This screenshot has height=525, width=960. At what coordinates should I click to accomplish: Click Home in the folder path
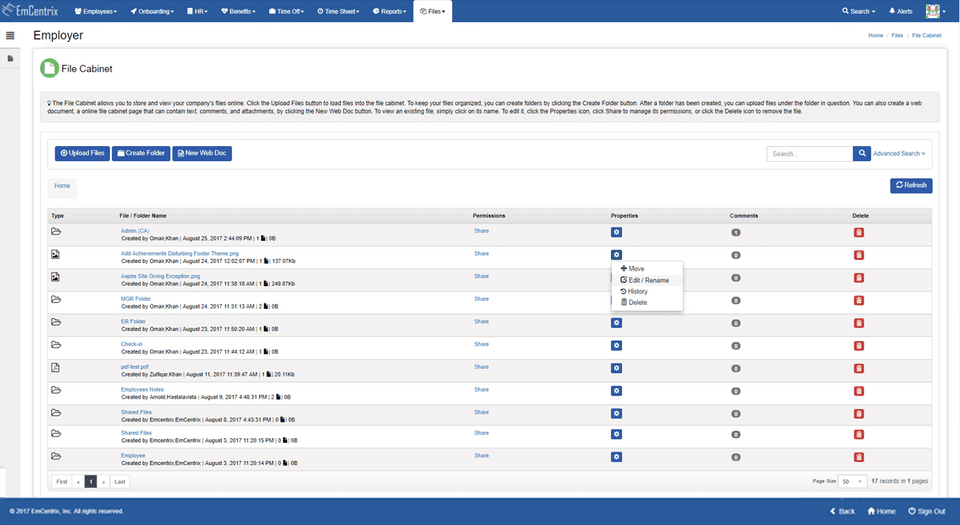pos(62,186)
